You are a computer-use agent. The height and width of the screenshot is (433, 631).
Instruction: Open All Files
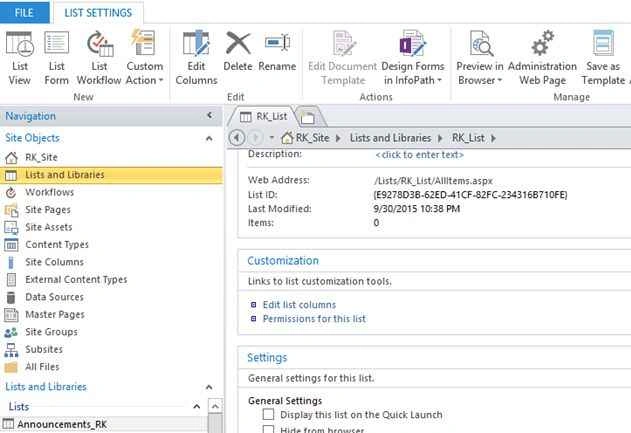(42, 367)
